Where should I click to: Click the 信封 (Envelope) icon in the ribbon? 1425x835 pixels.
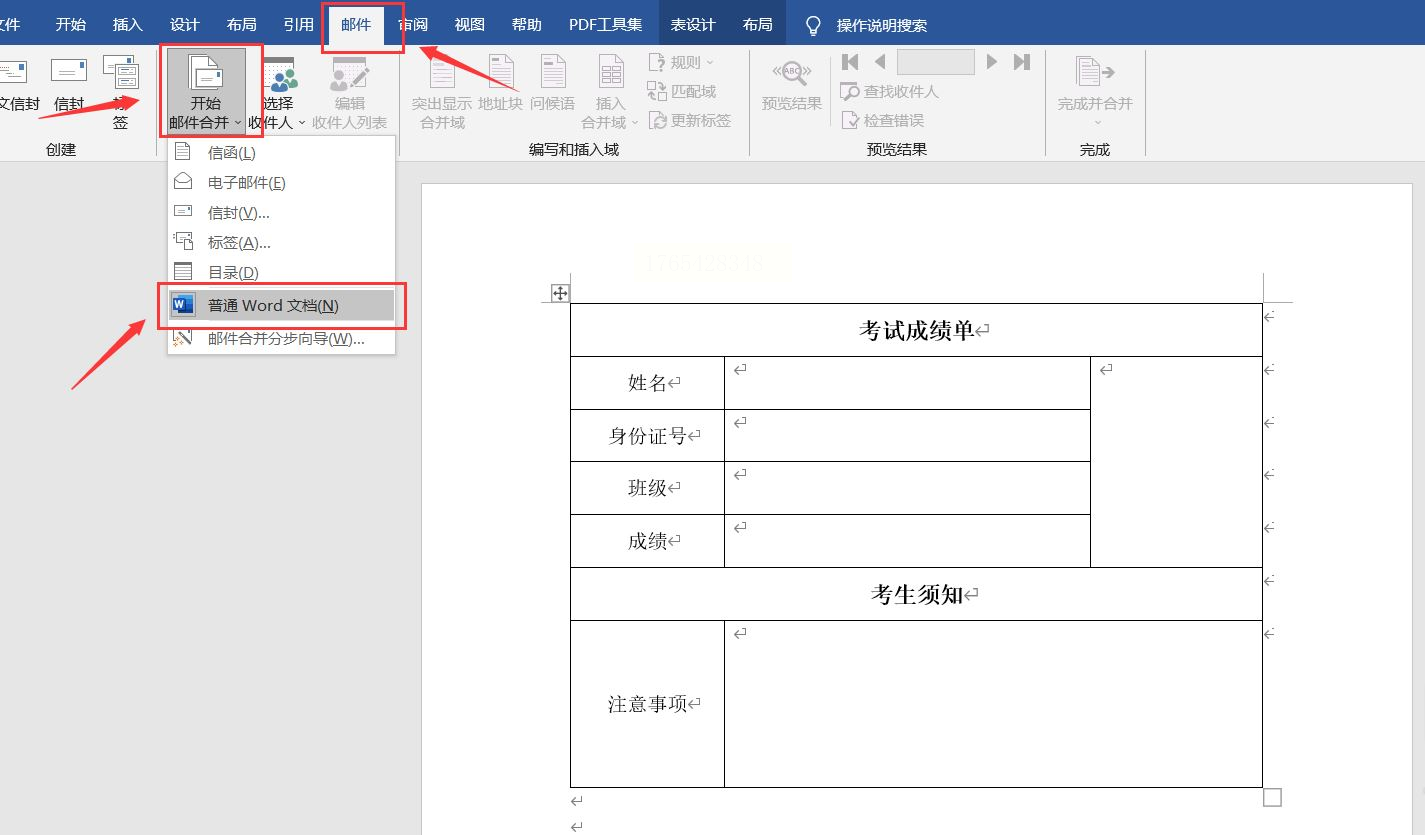pyautogui.click(x=69, y=73)
